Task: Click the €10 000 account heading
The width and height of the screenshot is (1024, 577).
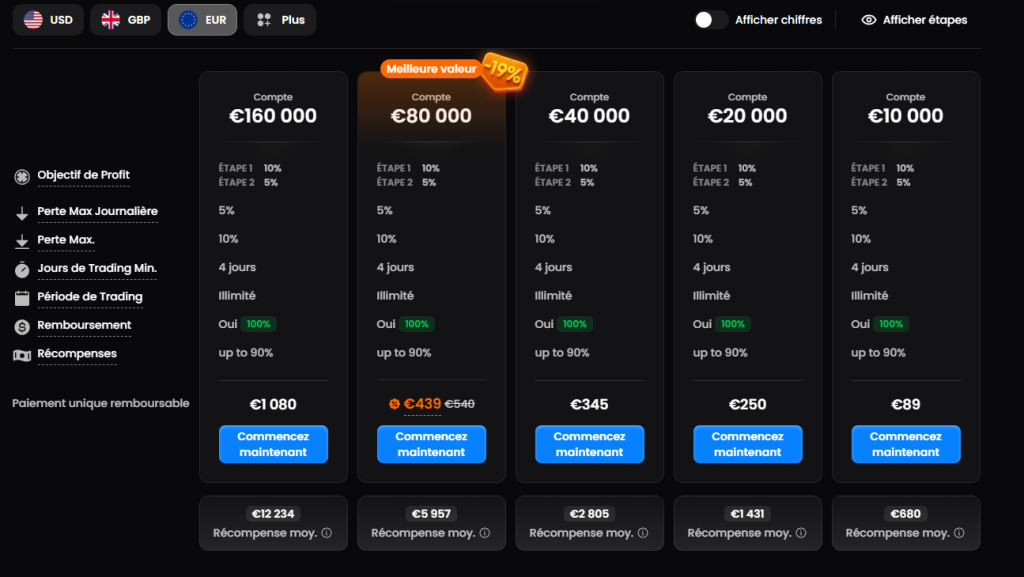Action: 906,116
